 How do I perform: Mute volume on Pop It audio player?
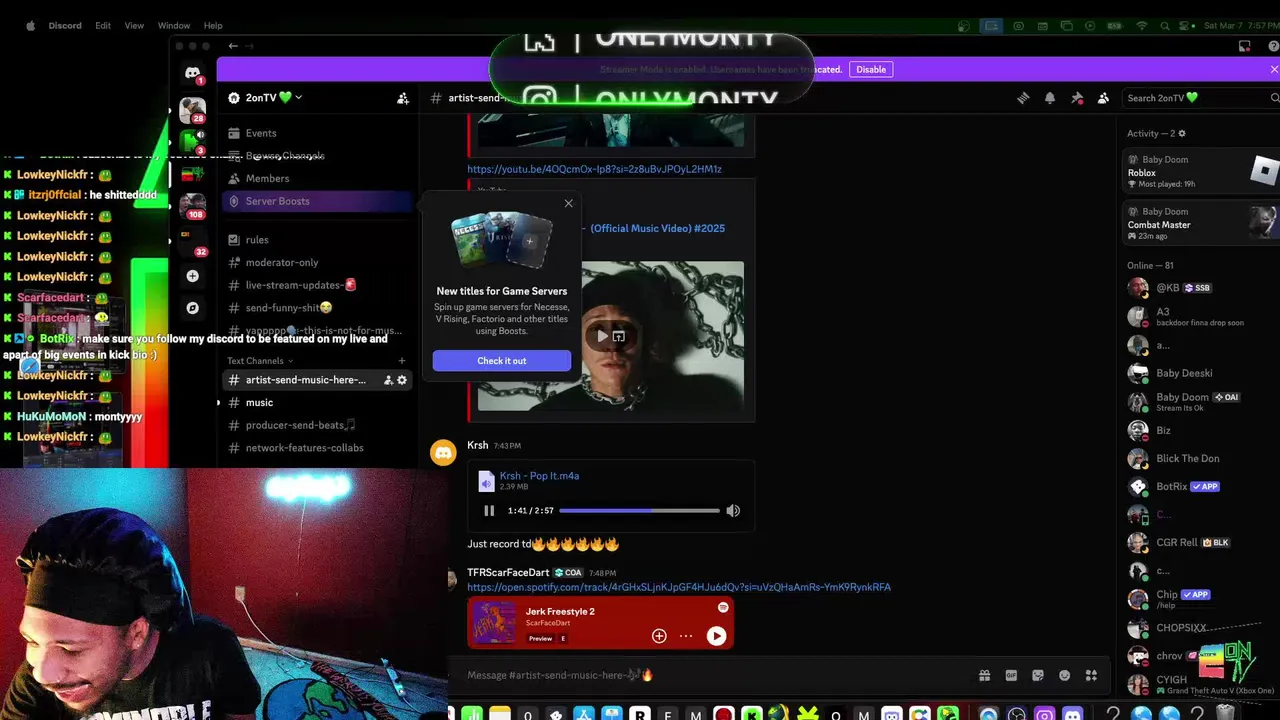733,510
